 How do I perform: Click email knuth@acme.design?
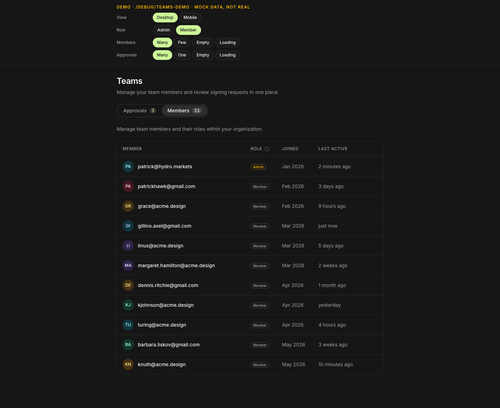pos(162,364)
